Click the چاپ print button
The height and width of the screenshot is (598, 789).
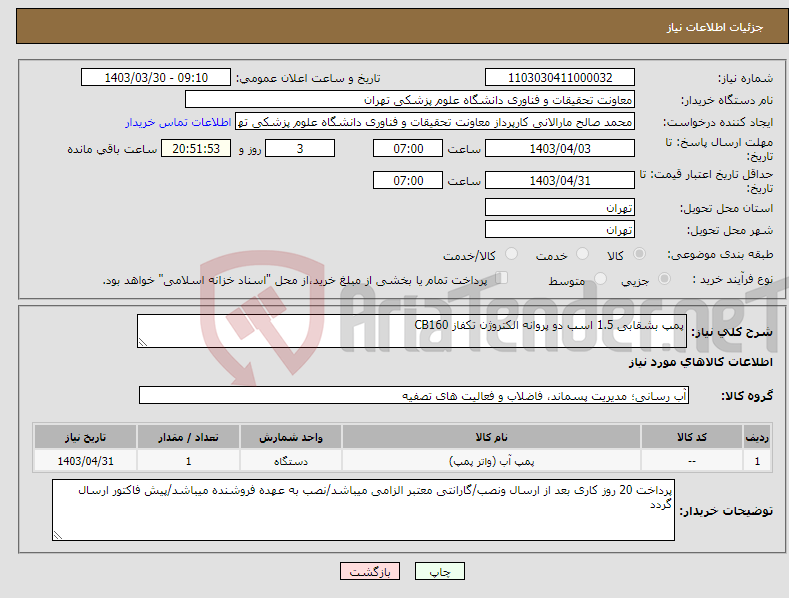(440, 571)
